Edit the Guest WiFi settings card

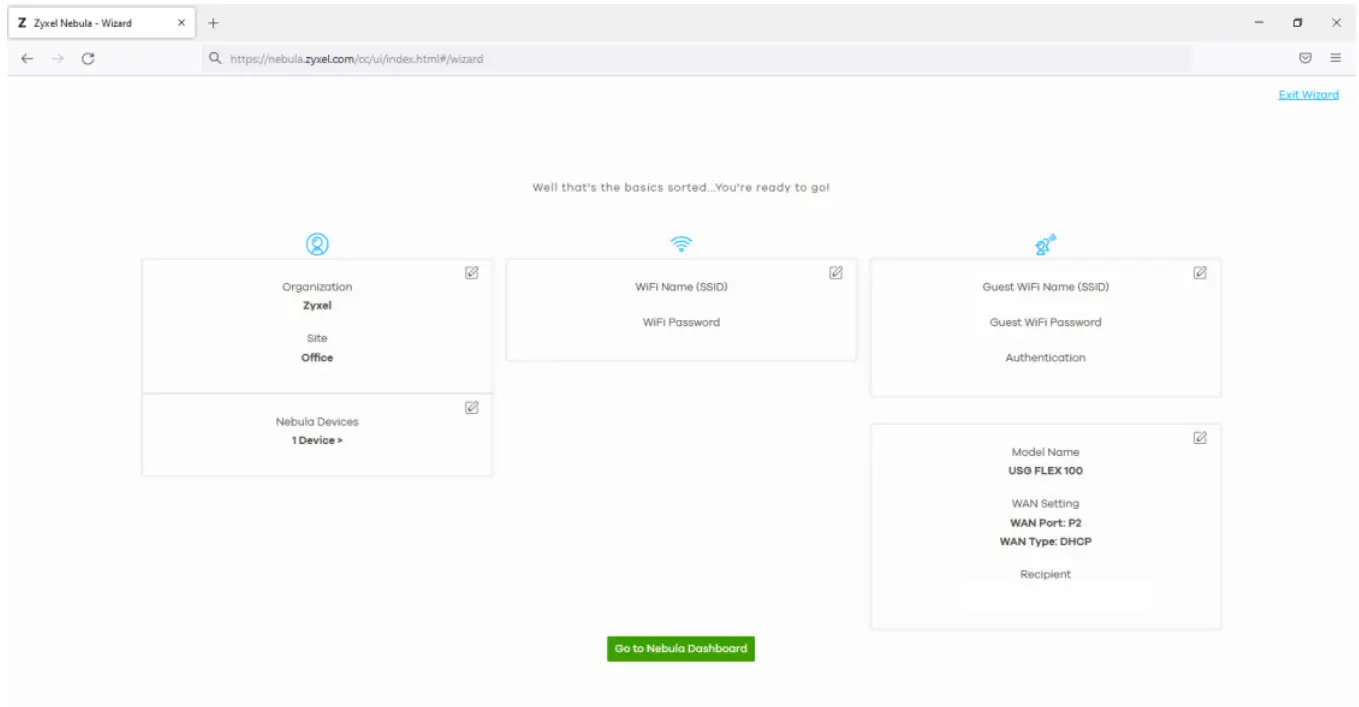[1201, 273]
